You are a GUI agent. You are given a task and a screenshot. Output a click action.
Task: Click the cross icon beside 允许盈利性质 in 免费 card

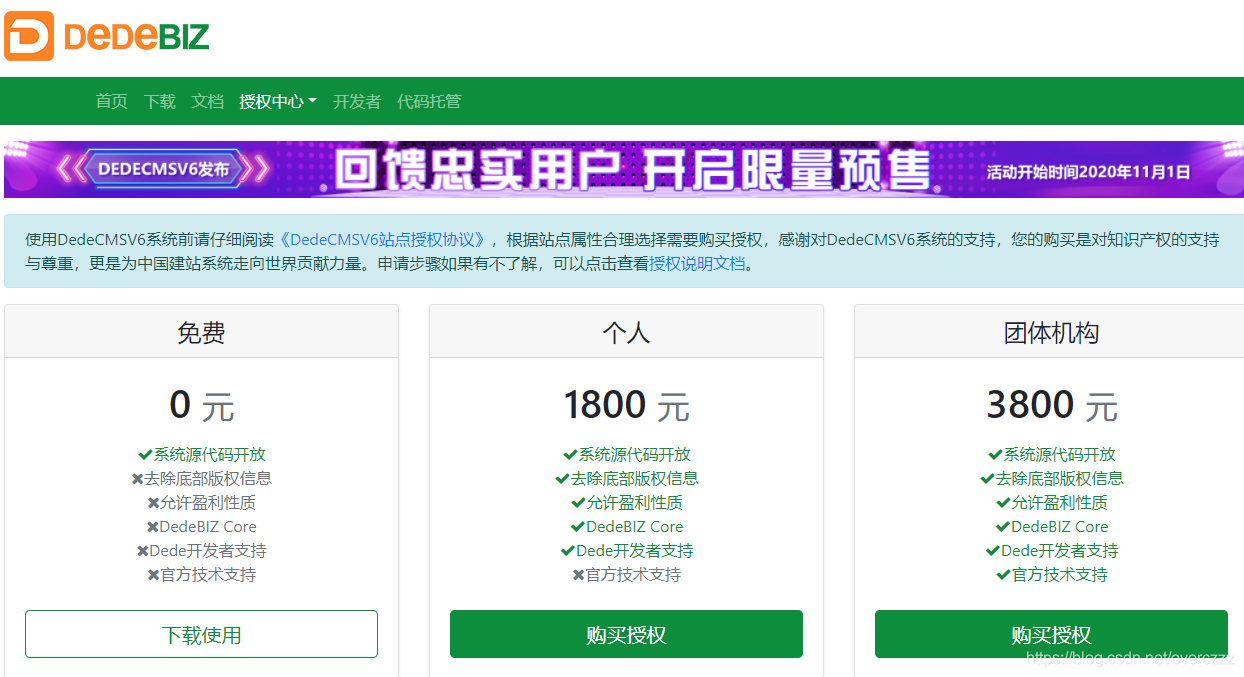coord(154,503)
